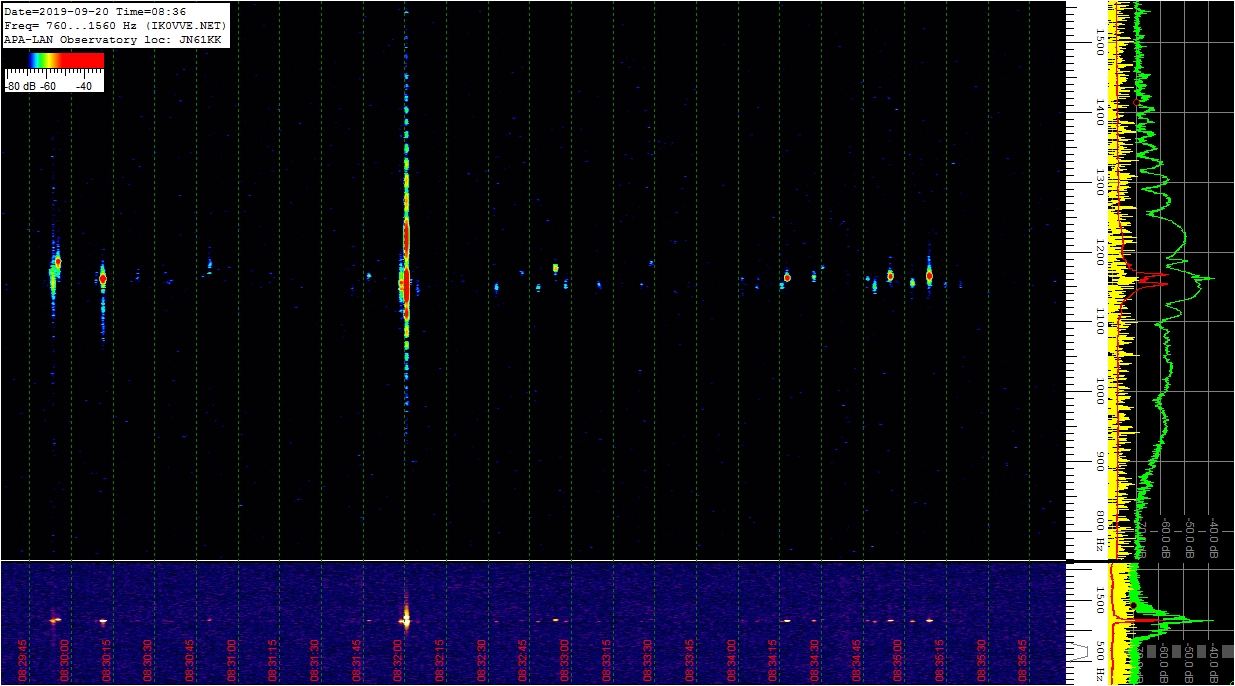Click the 1300 frequency axis label
The width and height of the screenshot is (1235, 686).
click(1100, 182)
